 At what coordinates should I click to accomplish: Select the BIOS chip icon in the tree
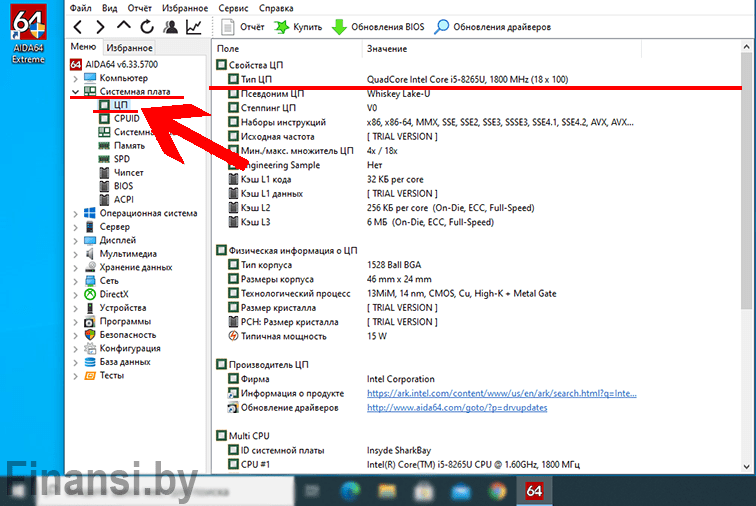click(x=104, y=186)
